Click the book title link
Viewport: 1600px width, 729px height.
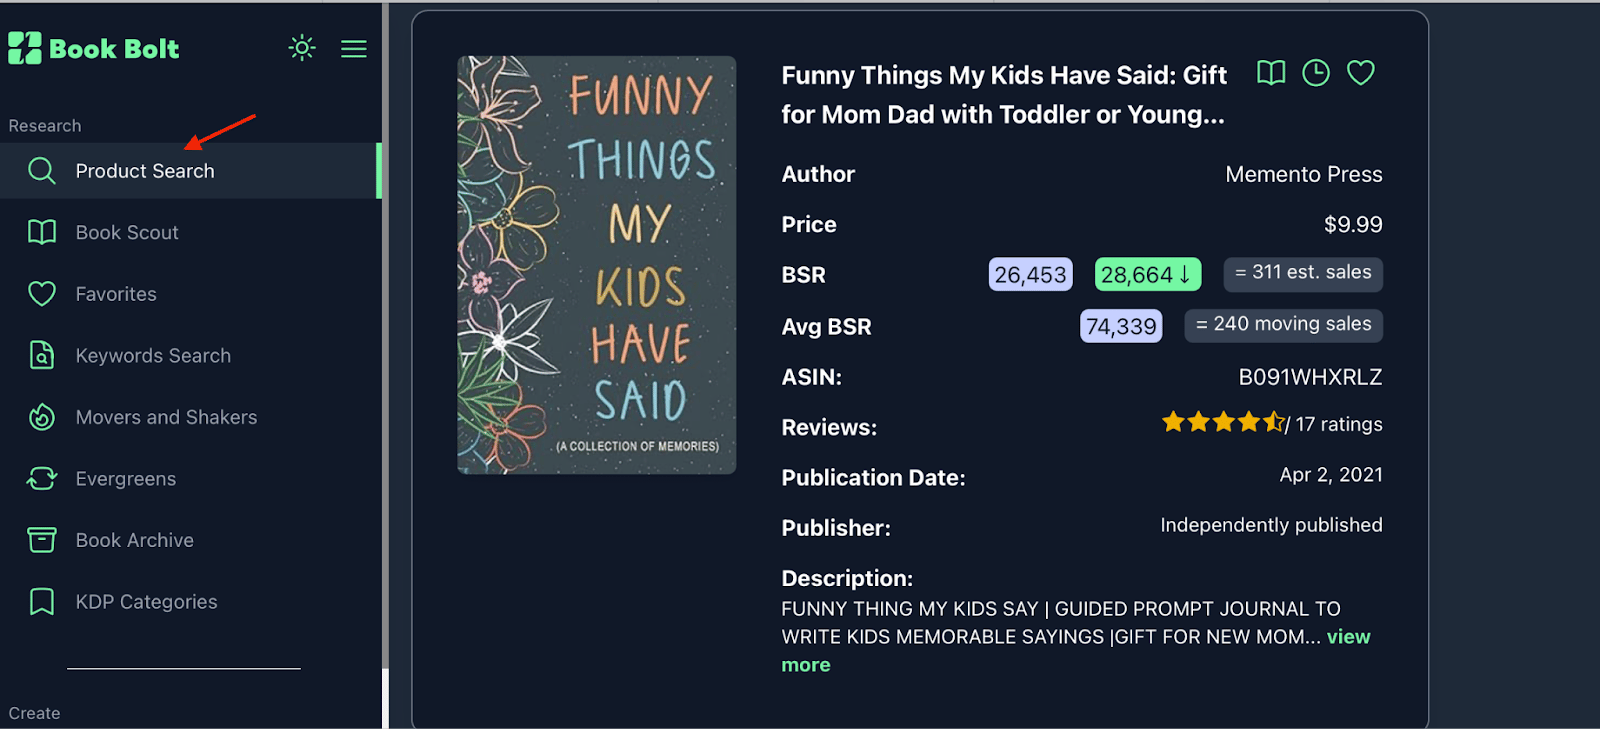(x=1003, y=95)
